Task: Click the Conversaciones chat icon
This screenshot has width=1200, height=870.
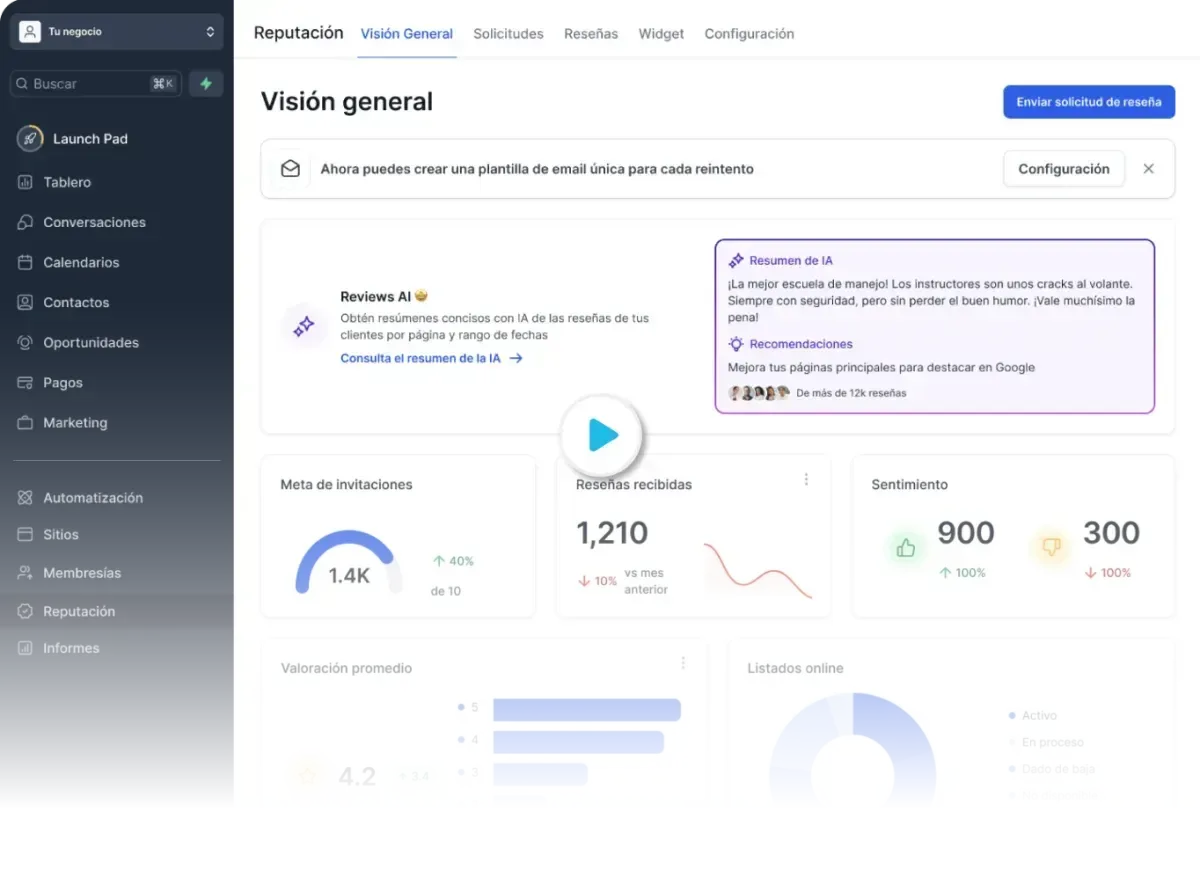Action: pyautogui.click(x=25, y=222)
